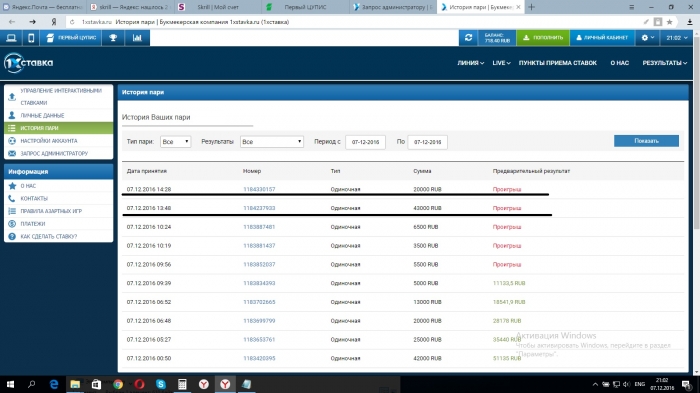Select История пари in sidebar
Viewport: 700px width, 393px height.
click(58, 128)
